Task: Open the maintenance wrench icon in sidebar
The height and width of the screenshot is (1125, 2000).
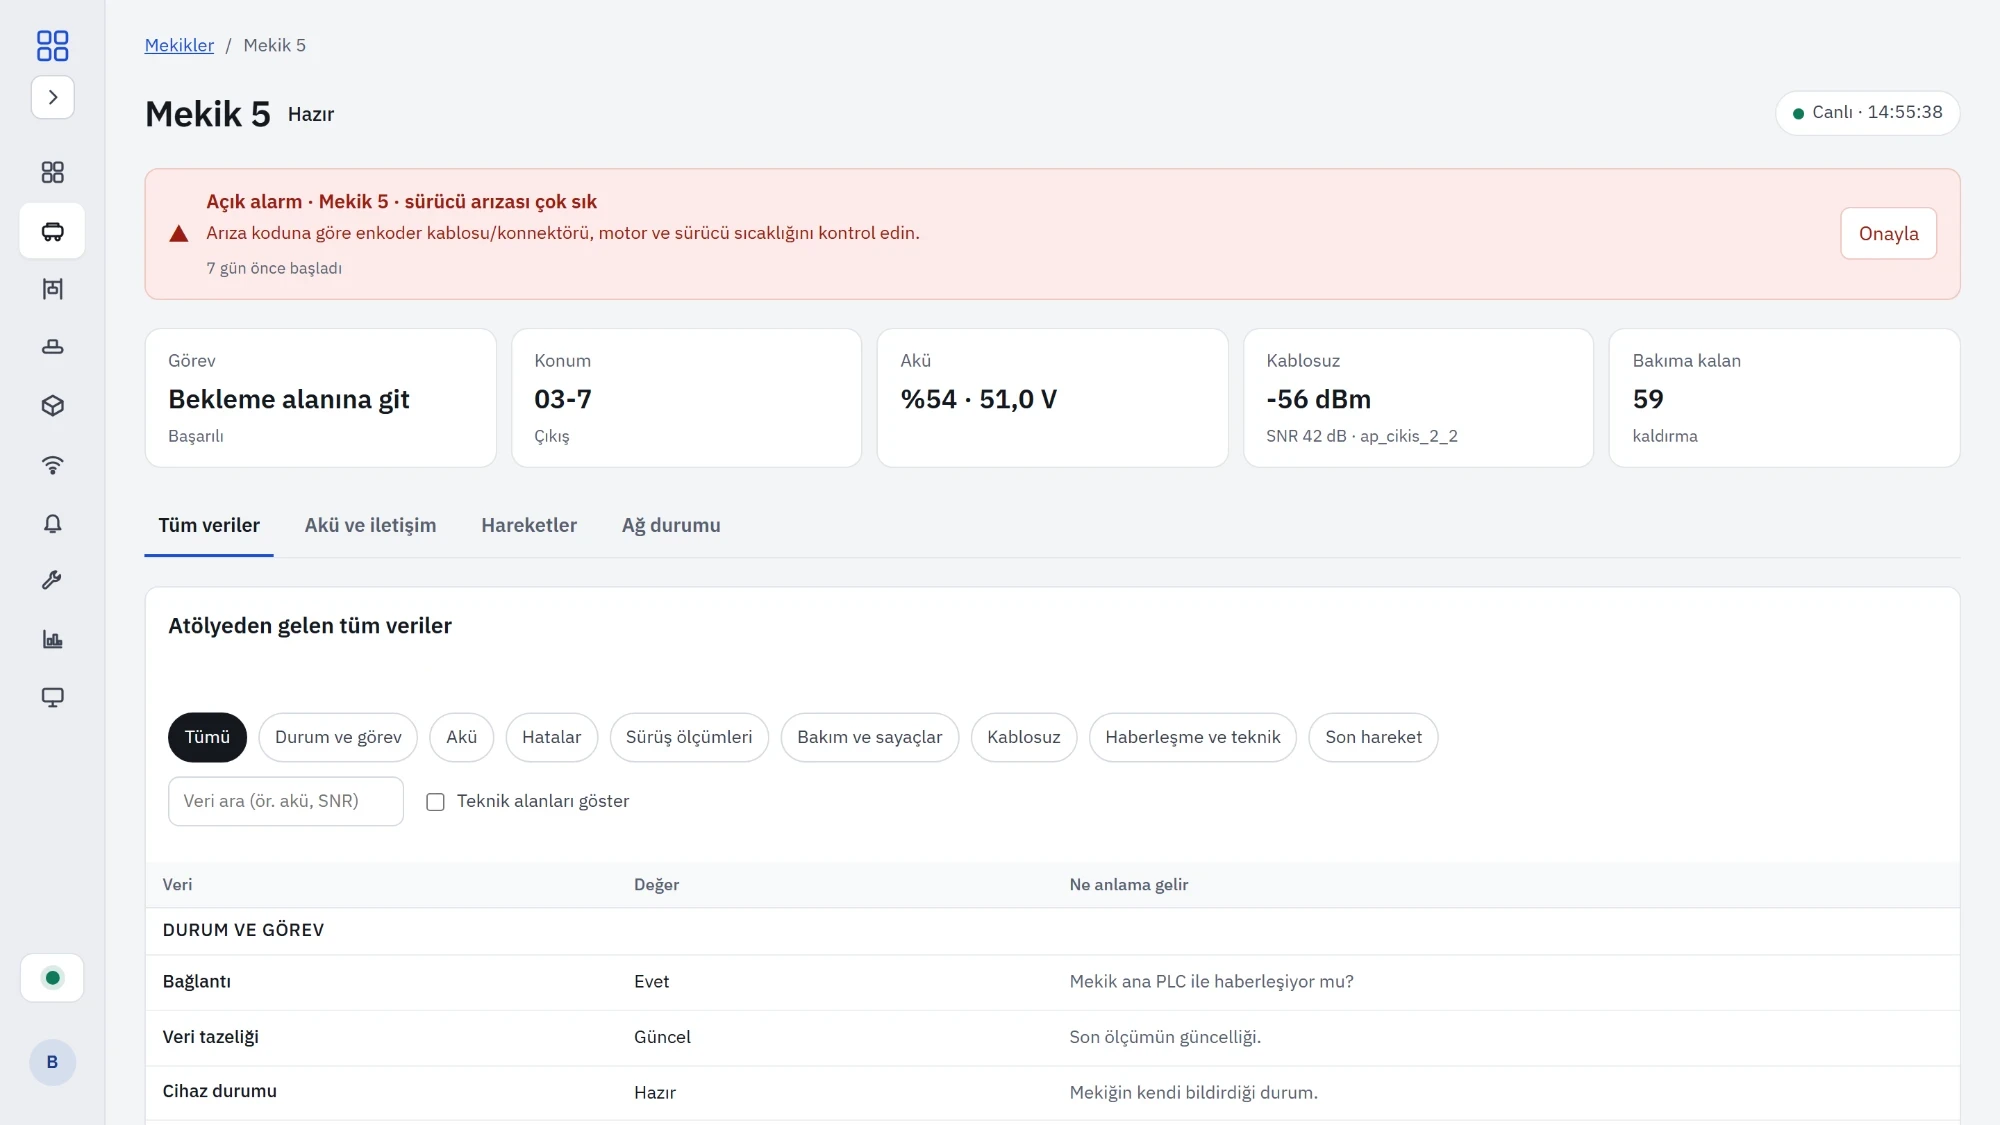Action: click(53, 581)
